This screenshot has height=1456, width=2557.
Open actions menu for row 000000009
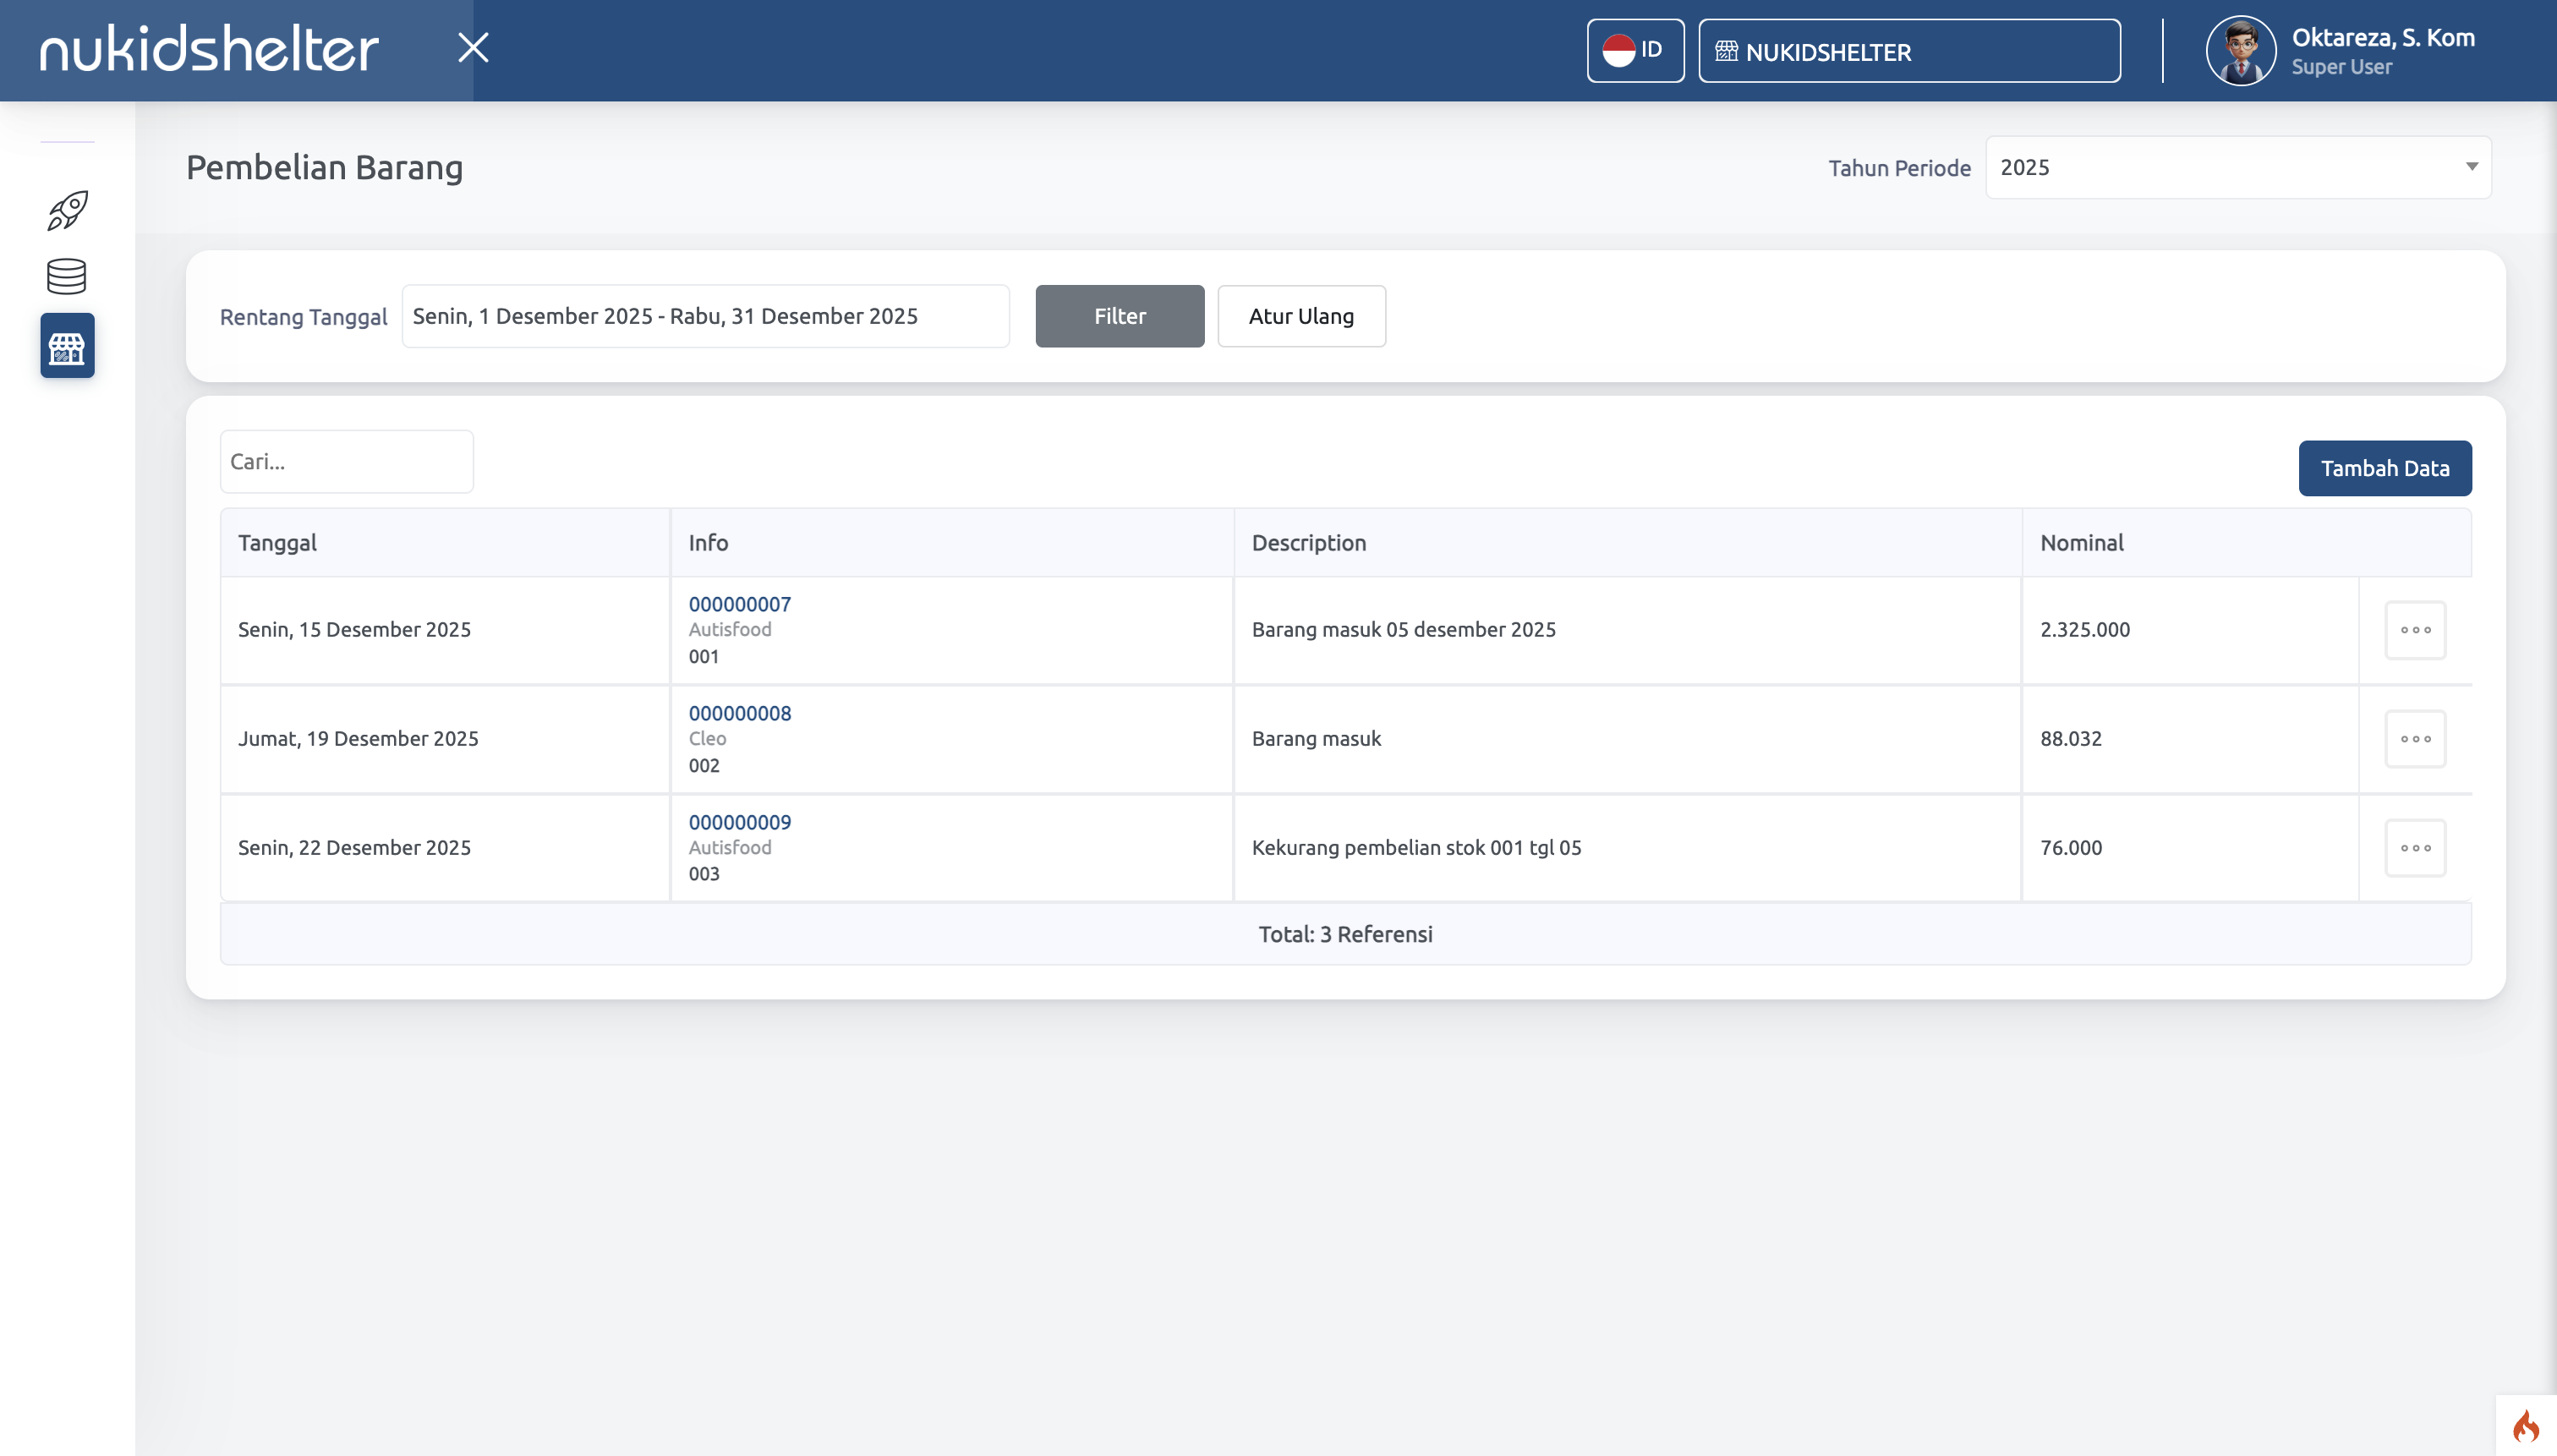tap(2414, 848)
